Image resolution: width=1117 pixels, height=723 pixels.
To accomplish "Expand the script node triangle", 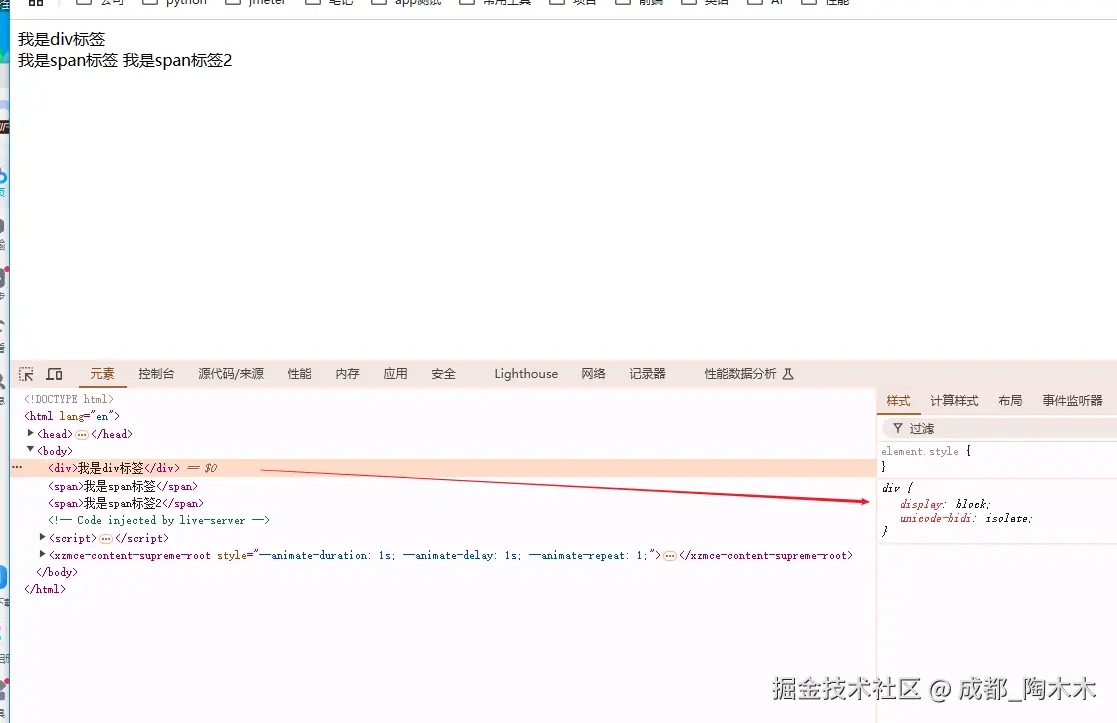I will [43, 537].
